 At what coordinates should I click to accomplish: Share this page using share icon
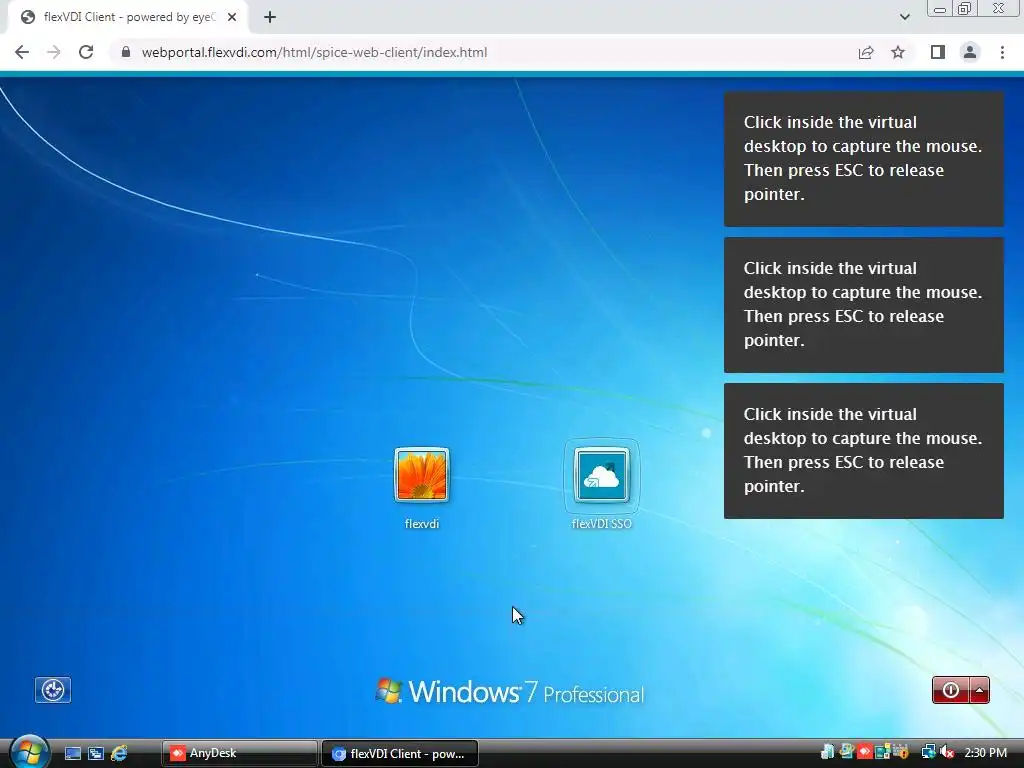[866, 52]
